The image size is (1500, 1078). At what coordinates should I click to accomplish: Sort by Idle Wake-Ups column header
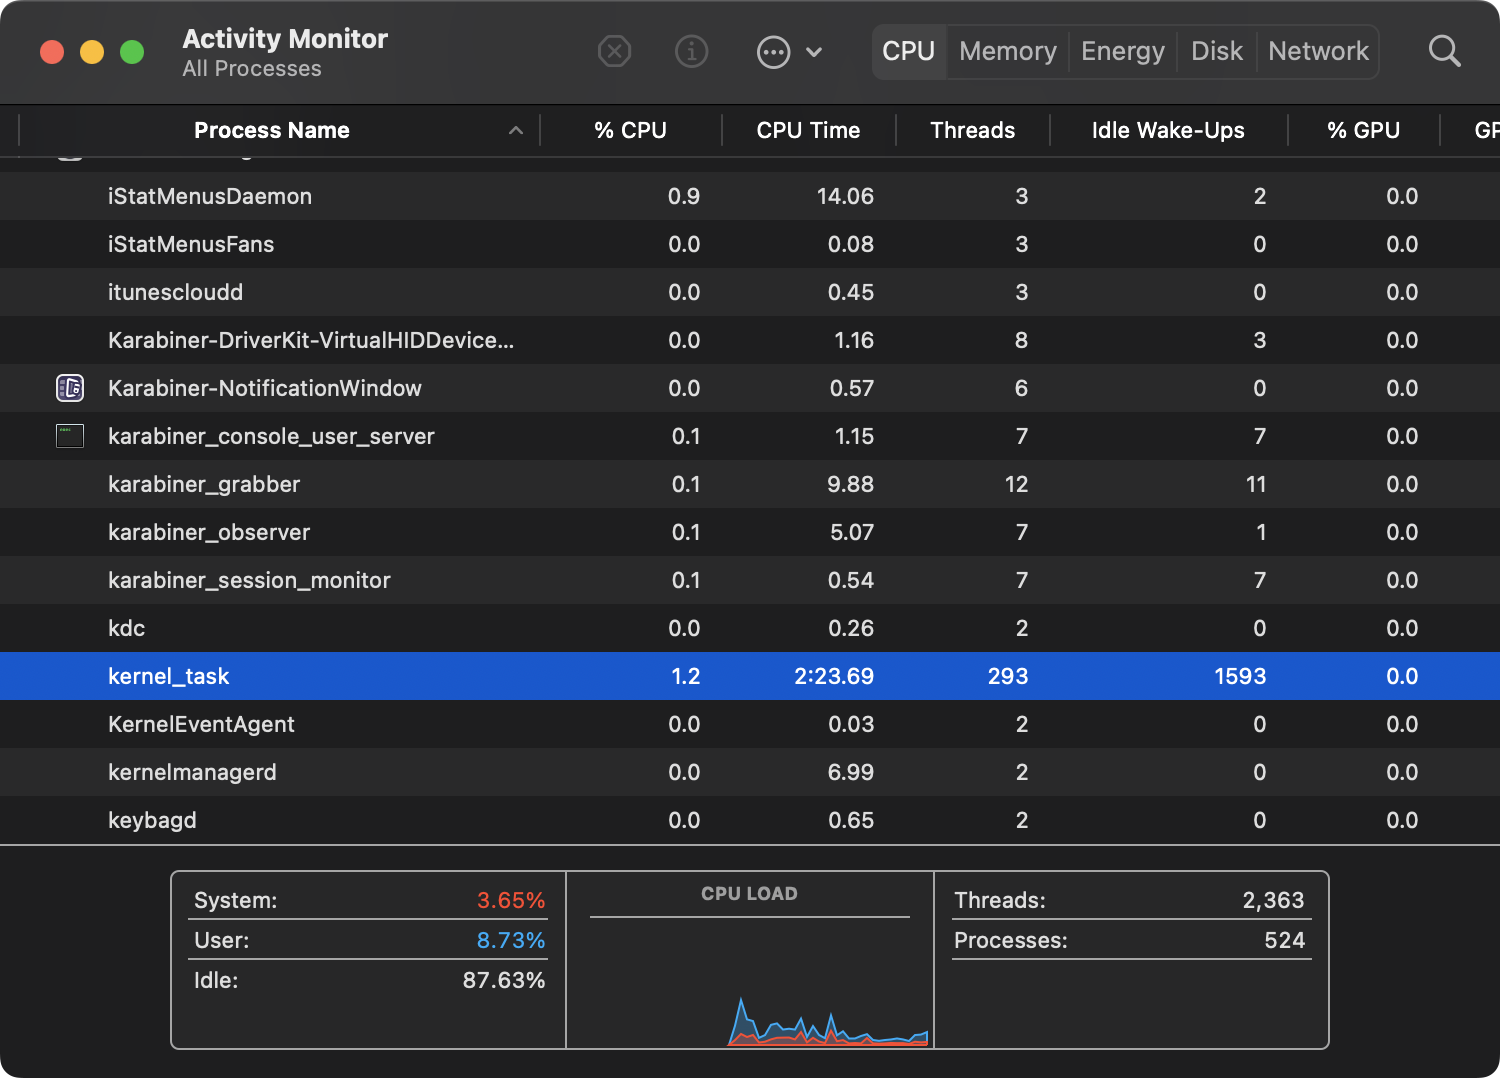click(x=1168, y=130)
